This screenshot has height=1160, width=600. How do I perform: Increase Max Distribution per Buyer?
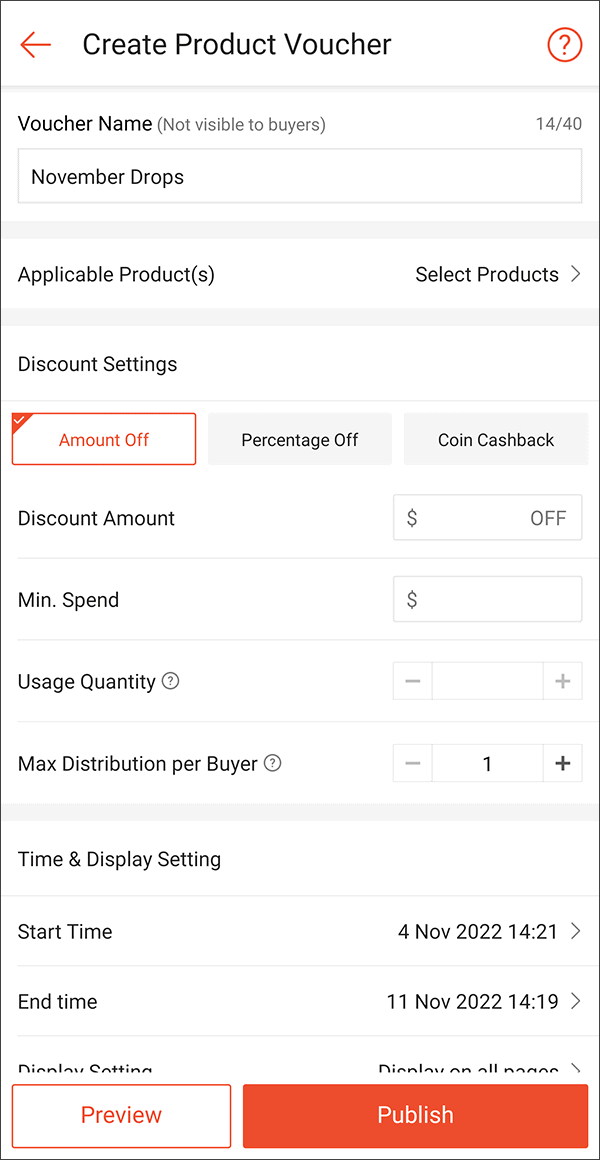(x=562, y=764)
